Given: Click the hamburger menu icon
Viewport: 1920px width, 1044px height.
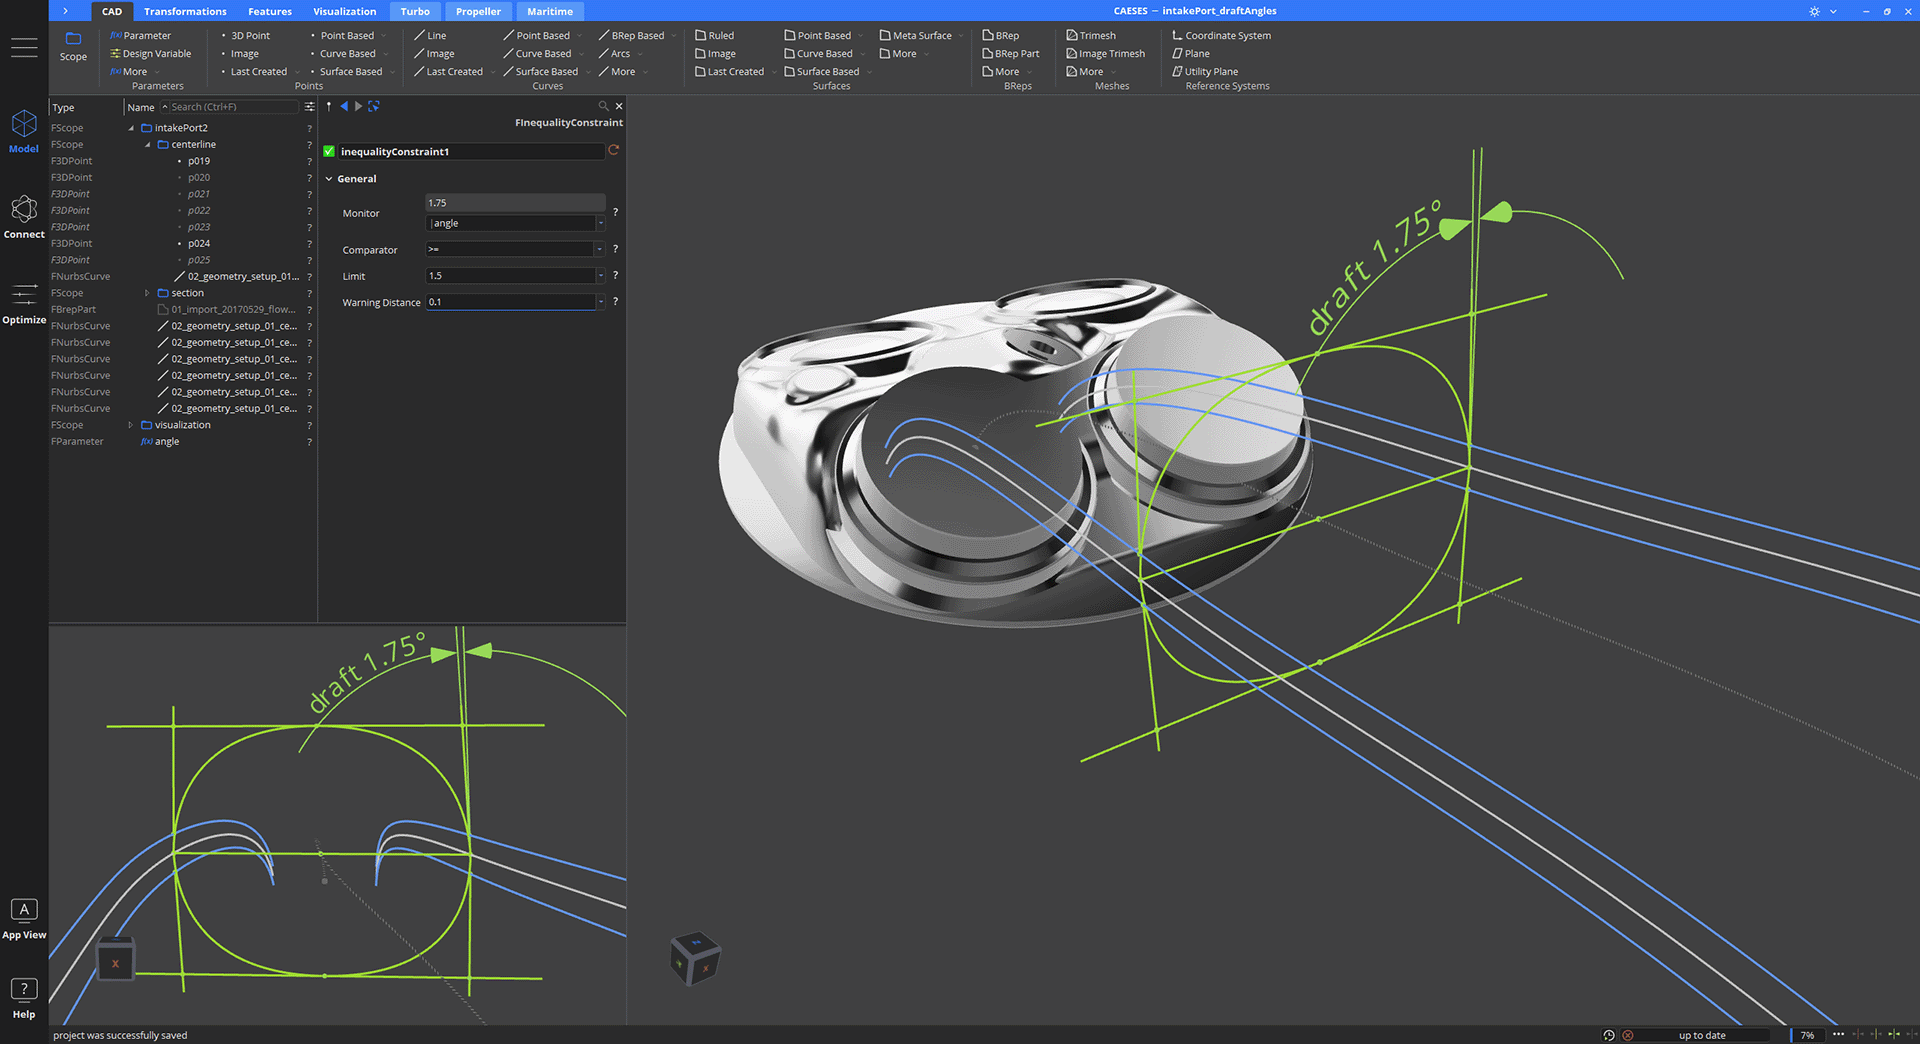Looking at the screenshot, I should point(24,47).
